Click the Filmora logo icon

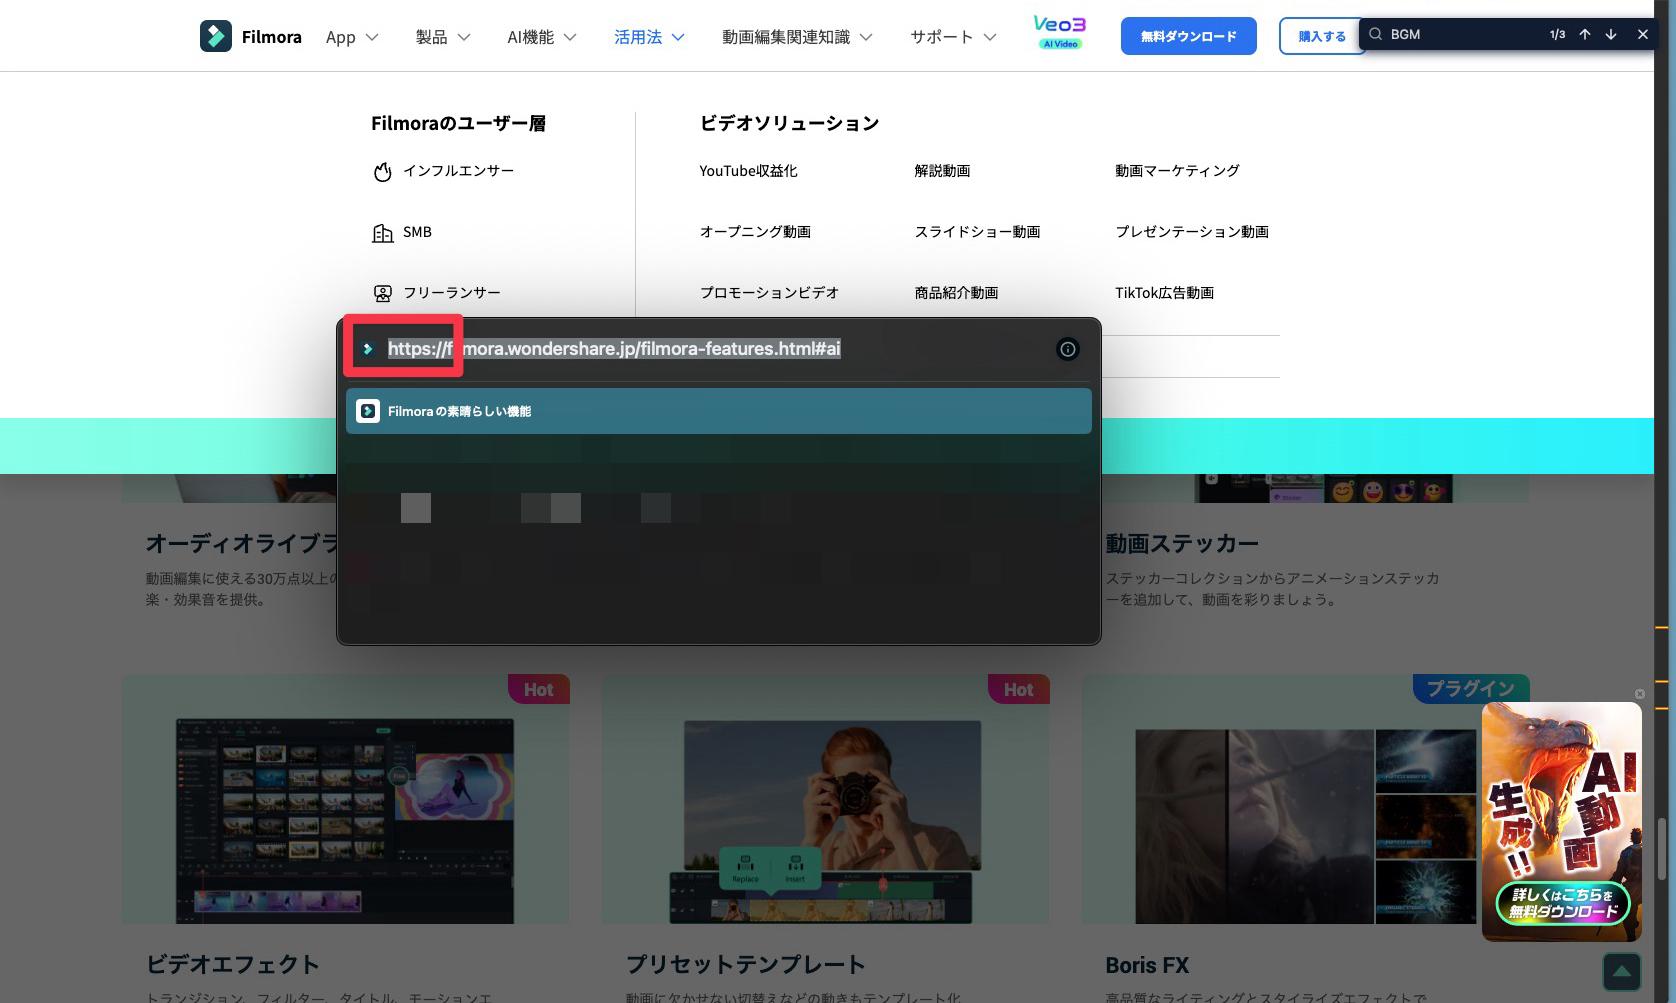(x=216, y=36)
